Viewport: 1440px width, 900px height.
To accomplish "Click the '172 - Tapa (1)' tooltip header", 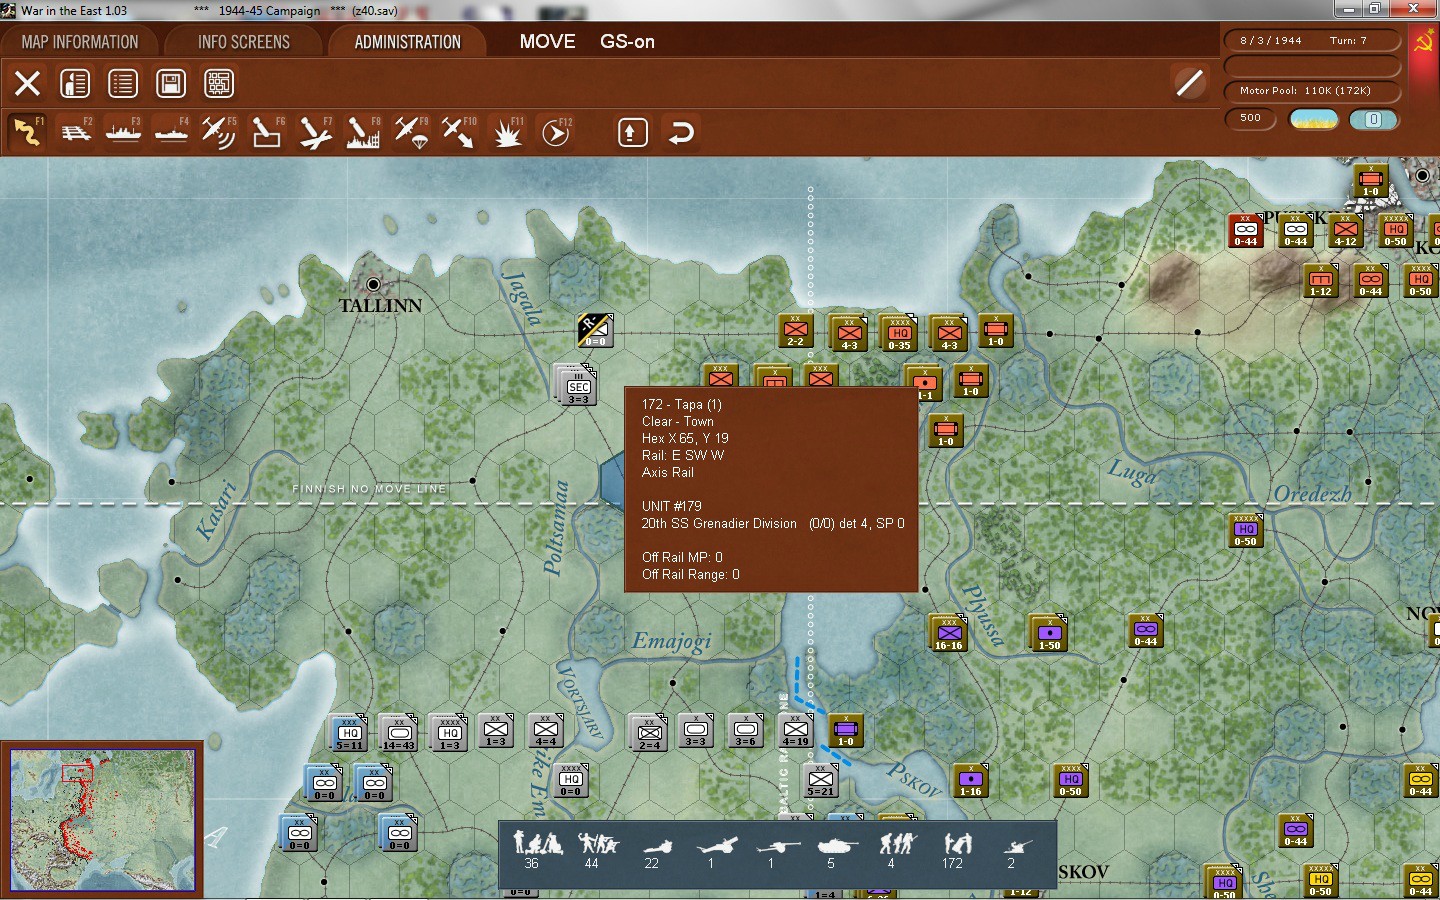I will (x=682, y=405).
